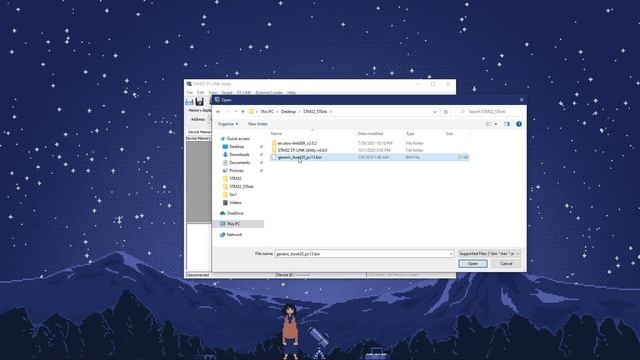Select STM32_STlink folder in navigation pane

pos(241,187)
